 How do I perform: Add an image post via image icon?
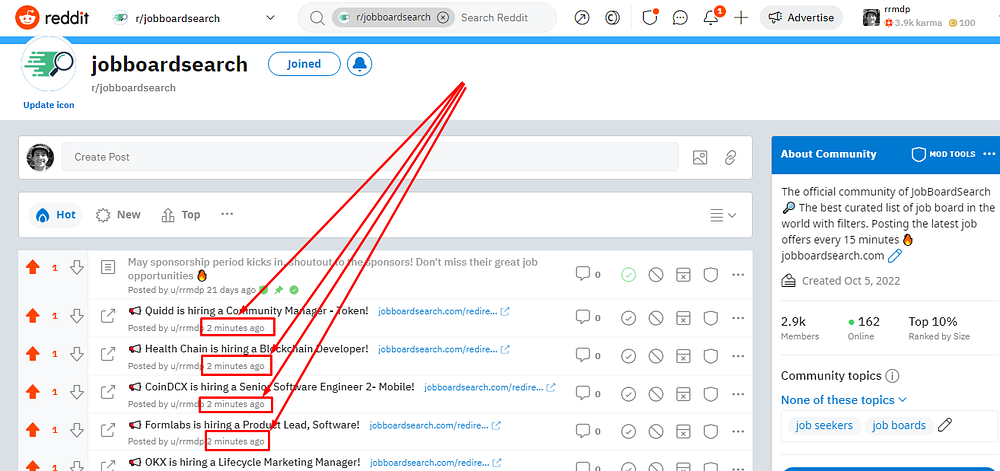click(x=700, y=157)
